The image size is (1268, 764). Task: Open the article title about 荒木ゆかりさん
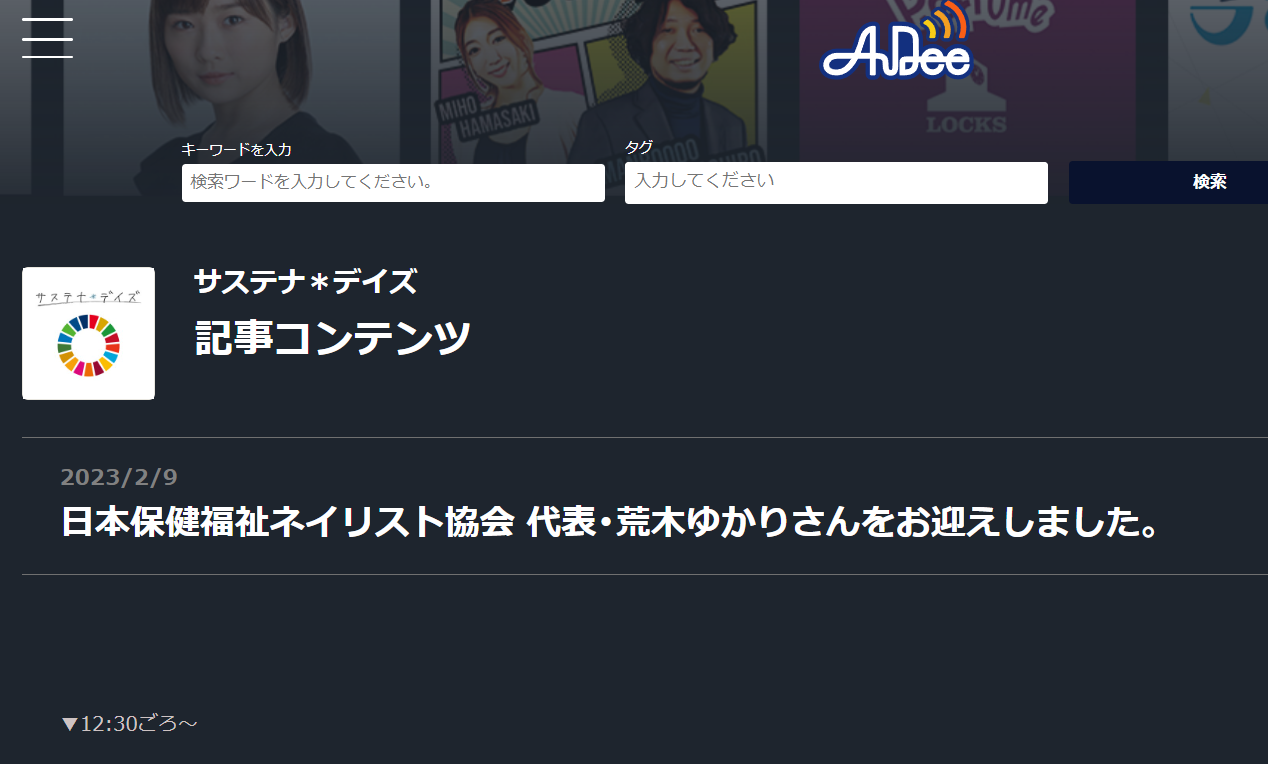(610, 522)
